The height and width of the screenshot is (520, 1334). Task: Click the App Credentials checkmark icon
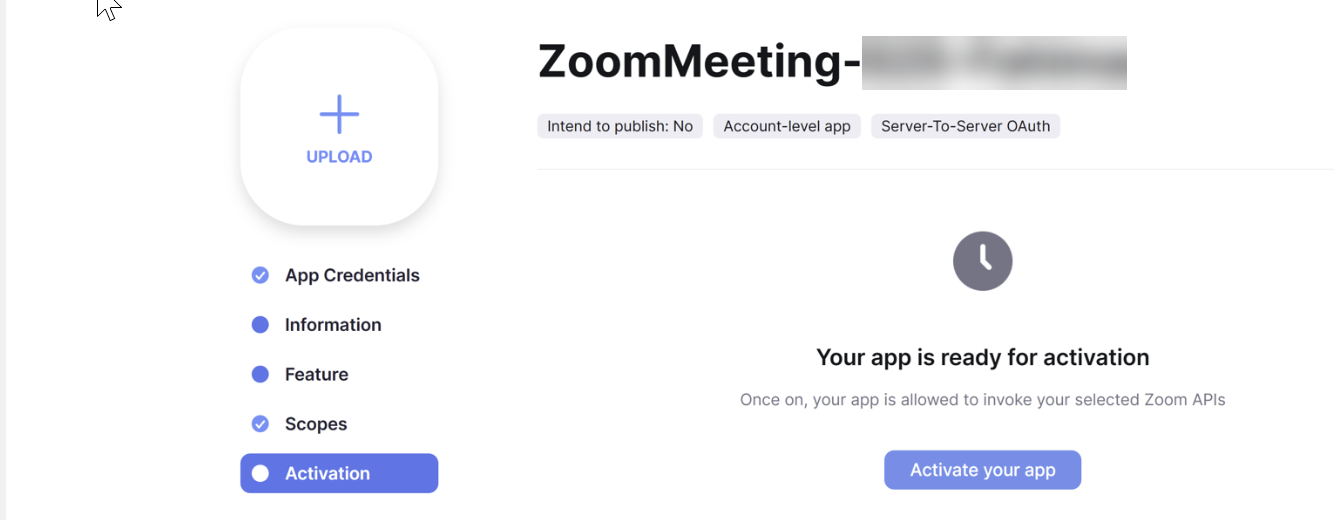coord(260,275)
